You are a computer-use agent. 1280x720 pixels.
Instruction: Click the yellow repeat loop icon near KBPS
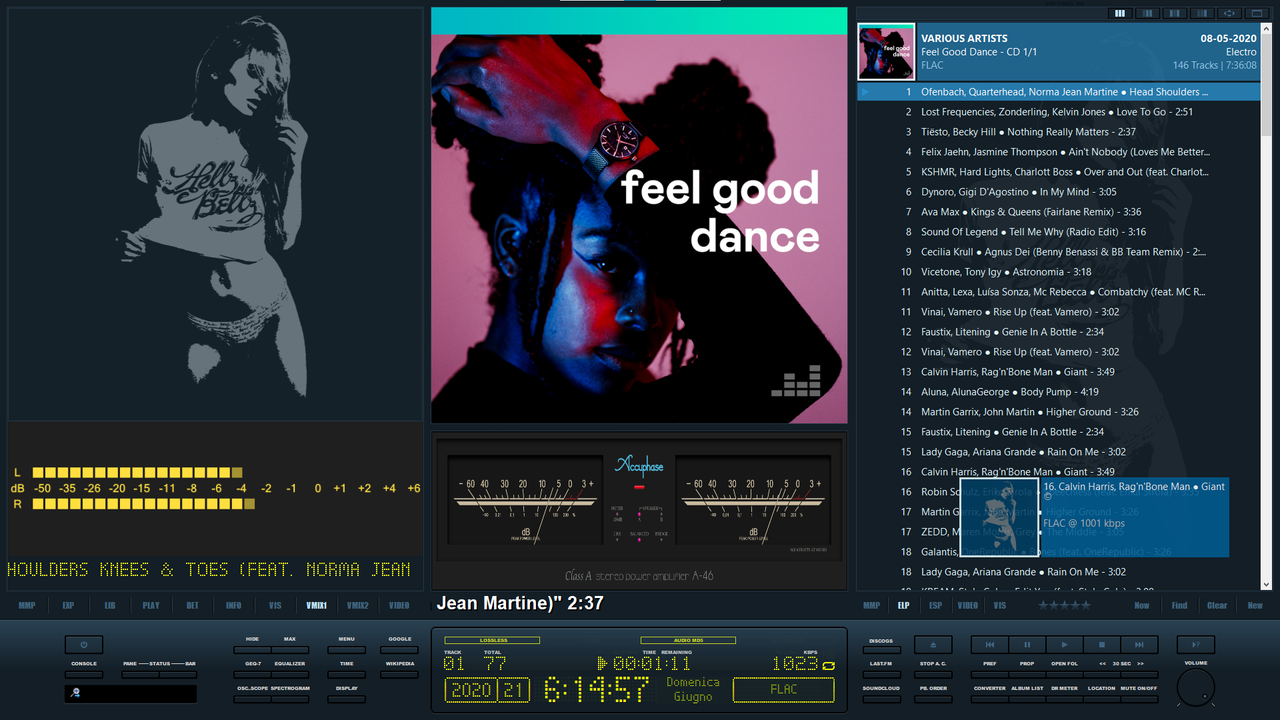[x=828, y=665]
